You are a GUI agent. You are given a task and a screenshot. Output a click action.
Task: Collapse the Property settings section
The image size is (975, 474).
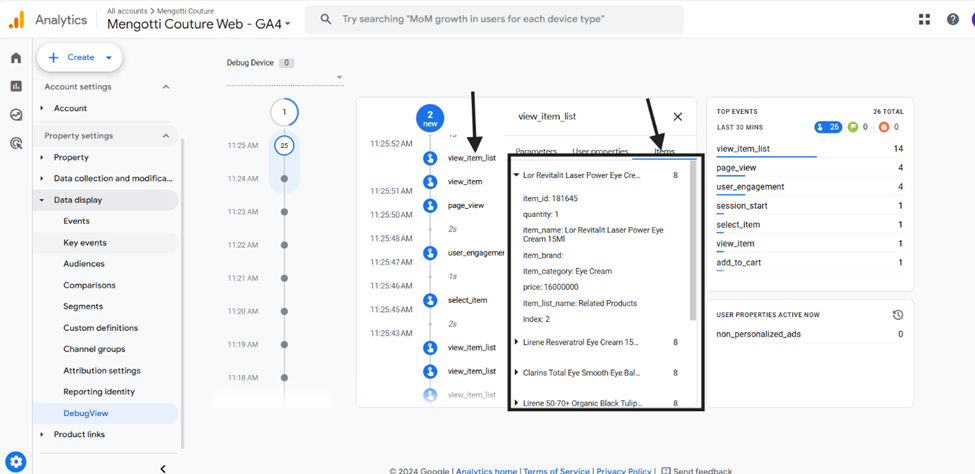[166, 136]
